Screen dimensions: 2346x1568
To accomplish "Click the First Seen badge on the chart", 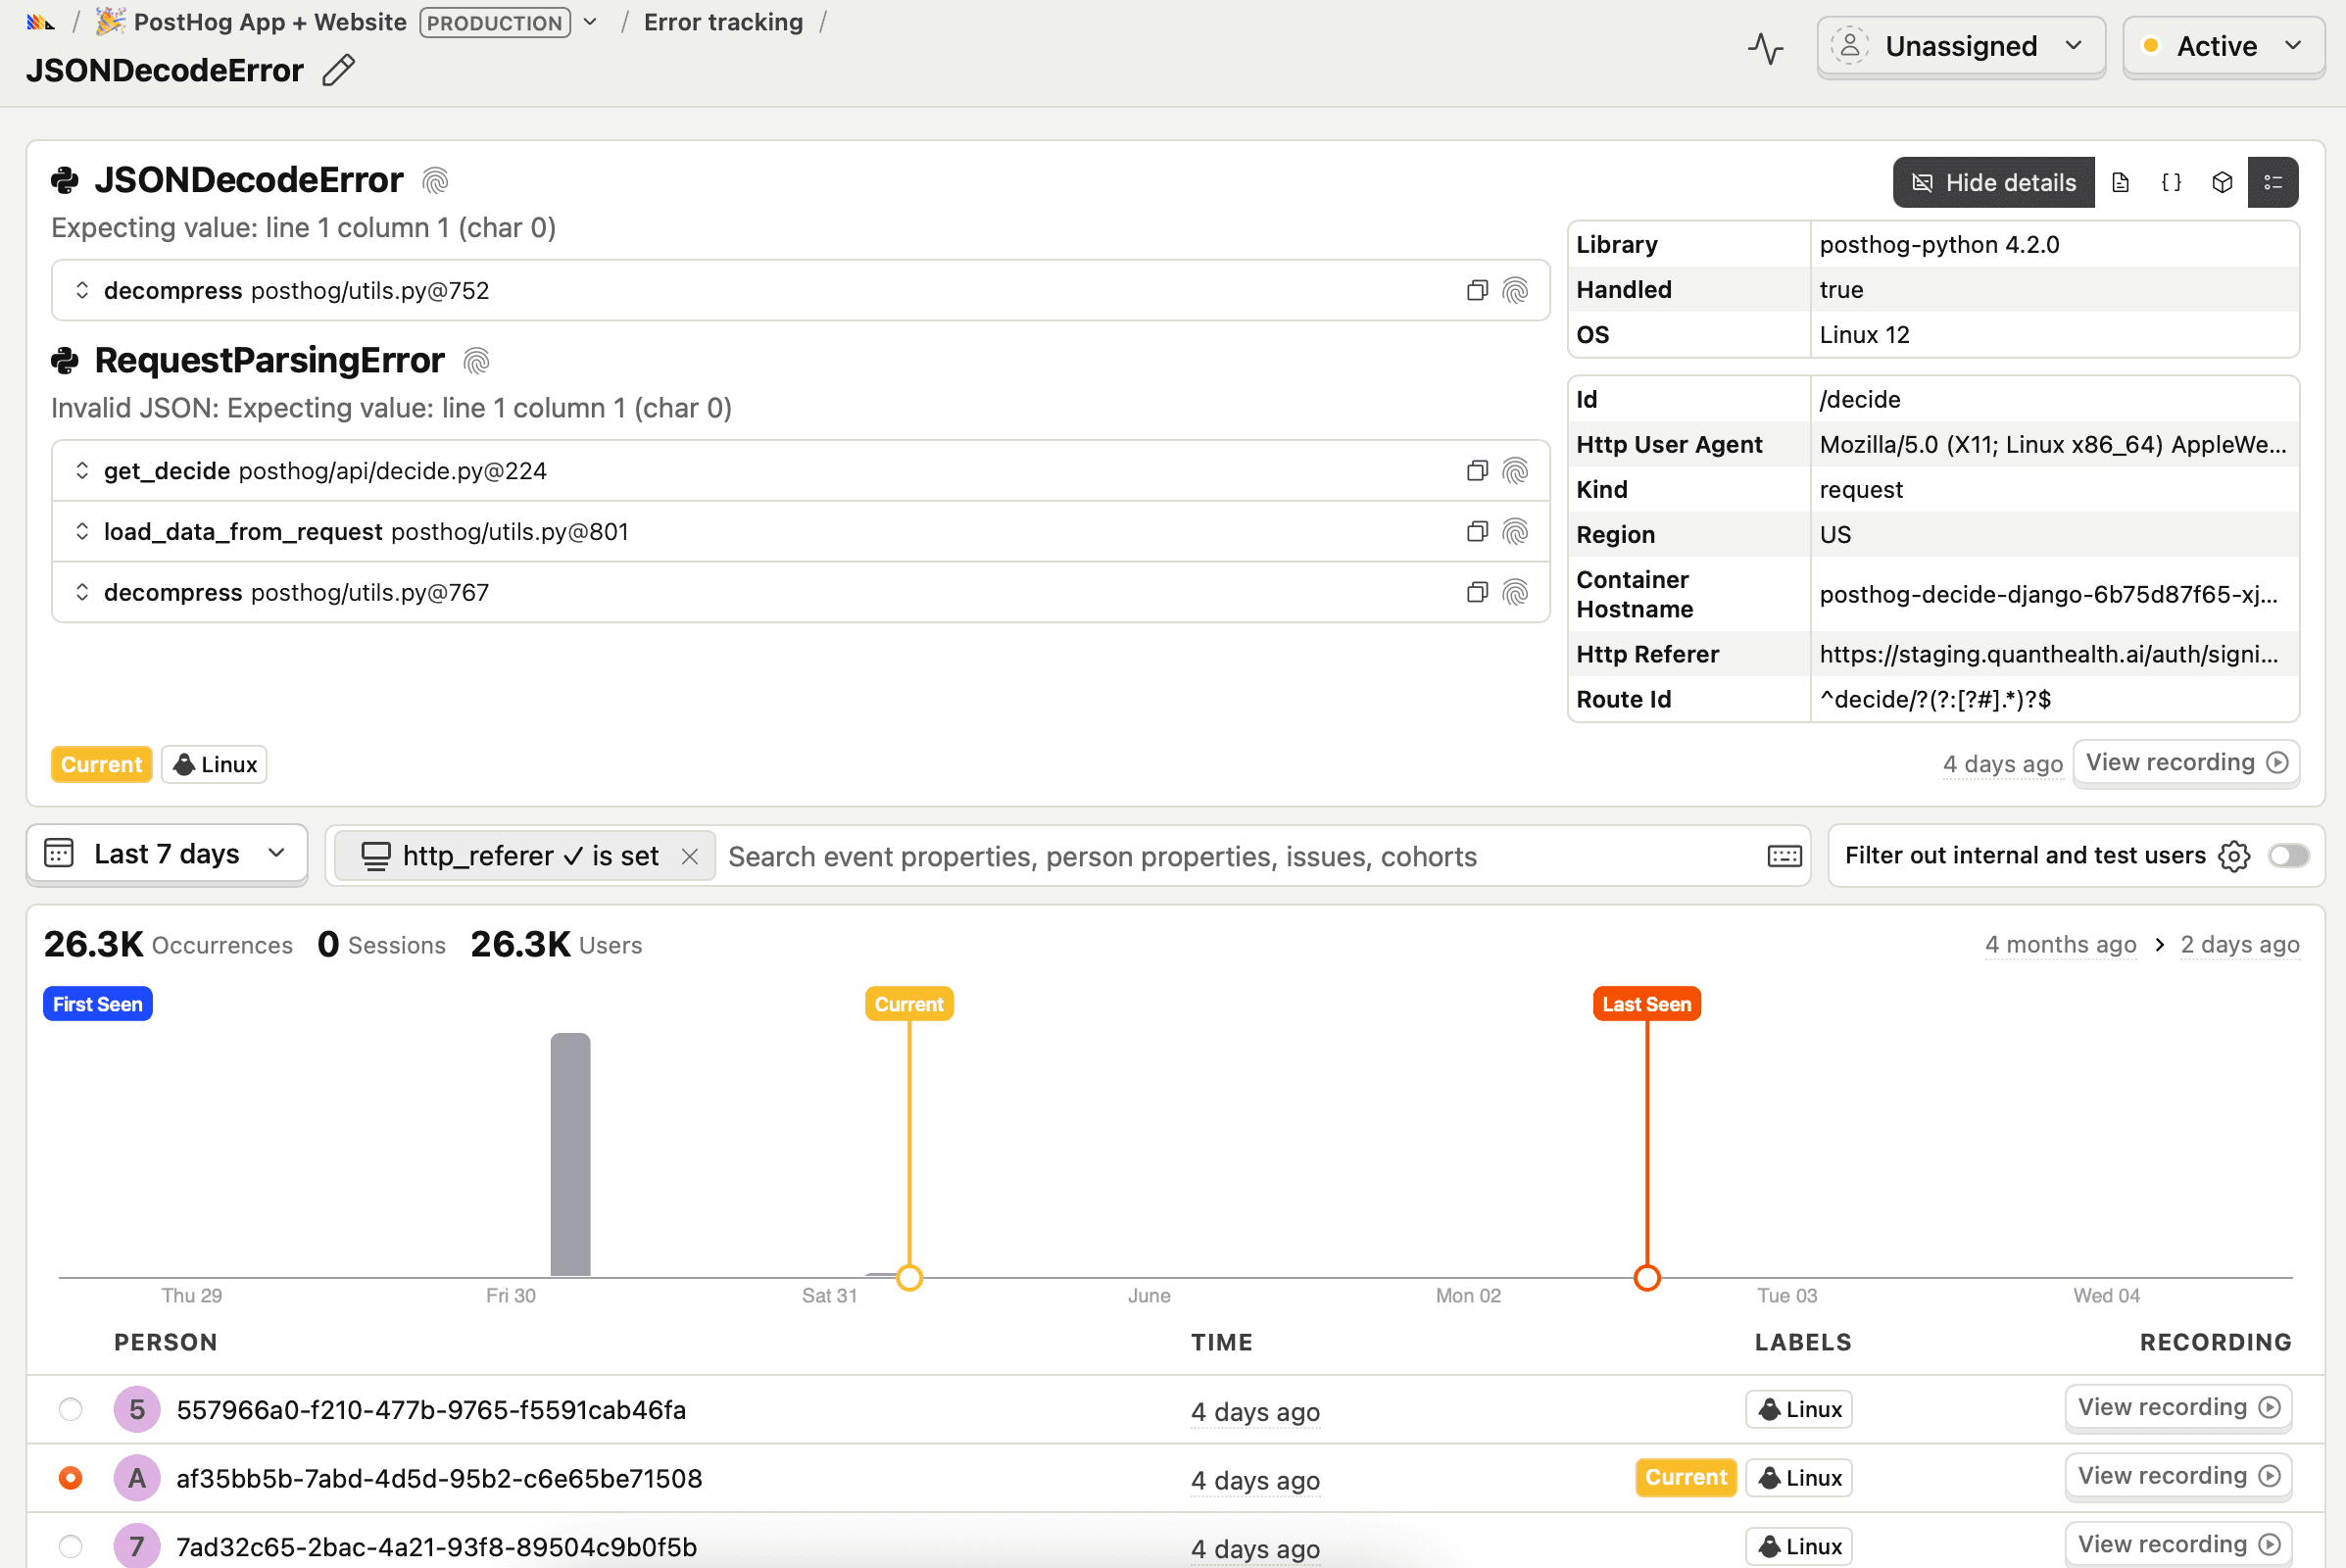I will 97,1005.
